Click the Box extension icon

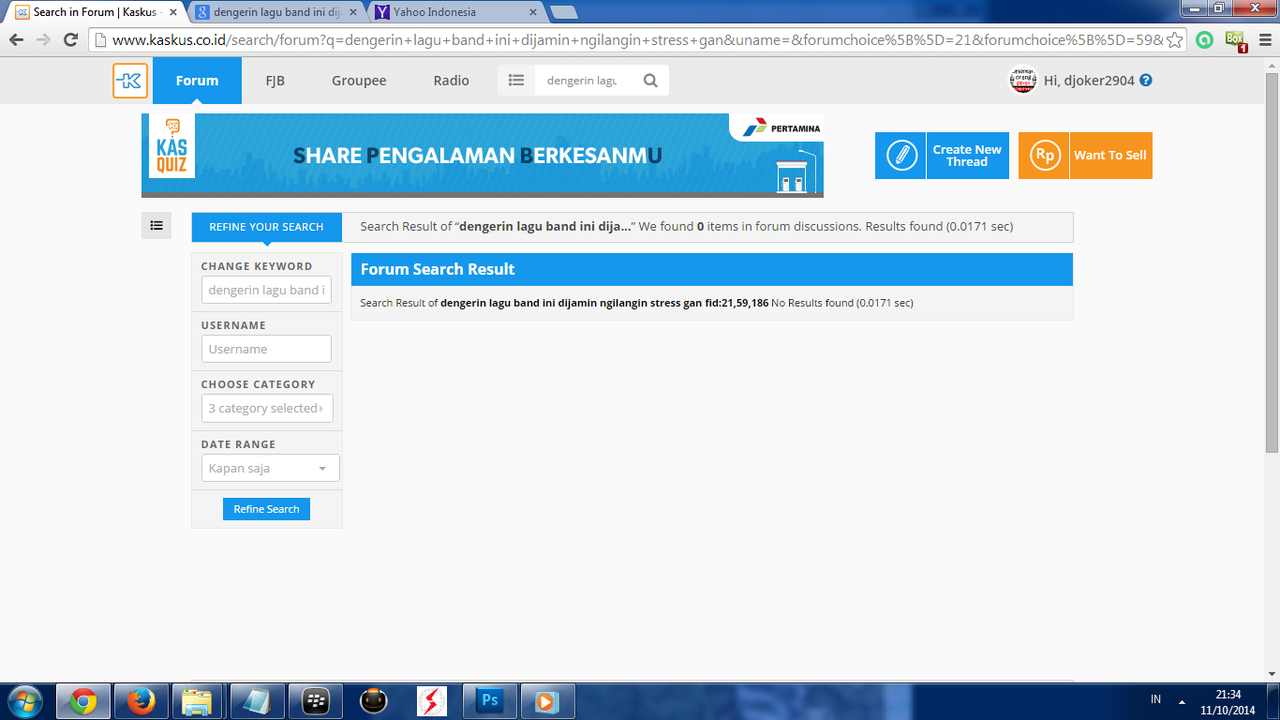[x=1235, y=40]
